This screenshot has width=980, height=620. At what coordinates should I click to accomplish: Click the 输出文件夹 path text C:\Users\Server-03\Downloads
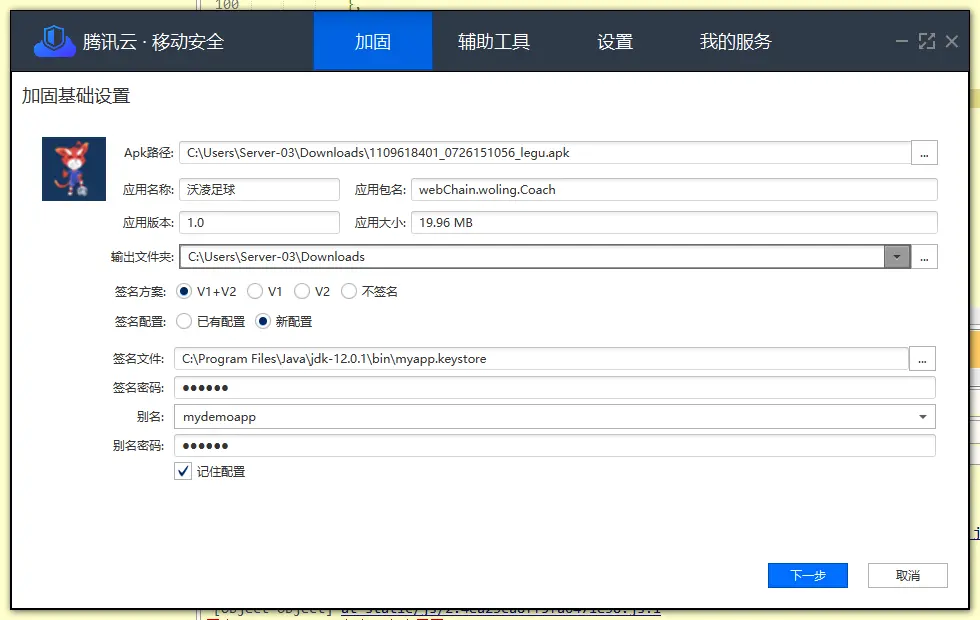click(x=276, y=257)
